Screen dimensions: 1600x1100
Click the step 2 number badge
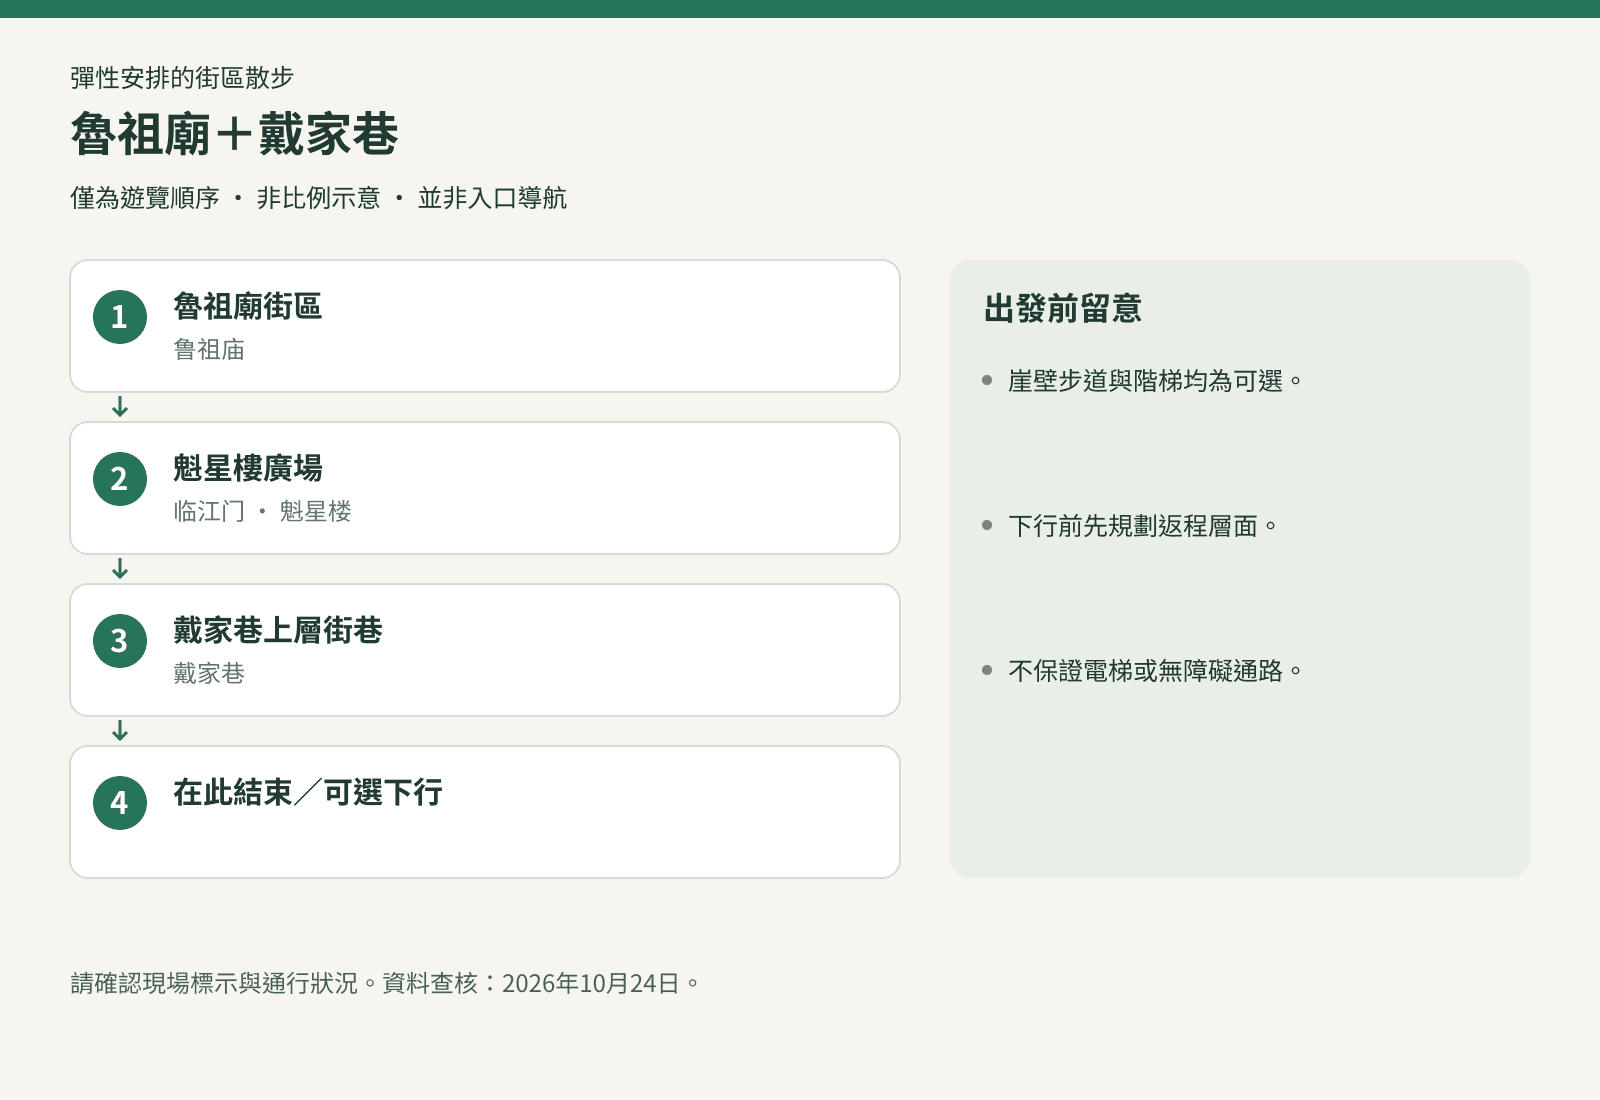(x=120, y=479)
